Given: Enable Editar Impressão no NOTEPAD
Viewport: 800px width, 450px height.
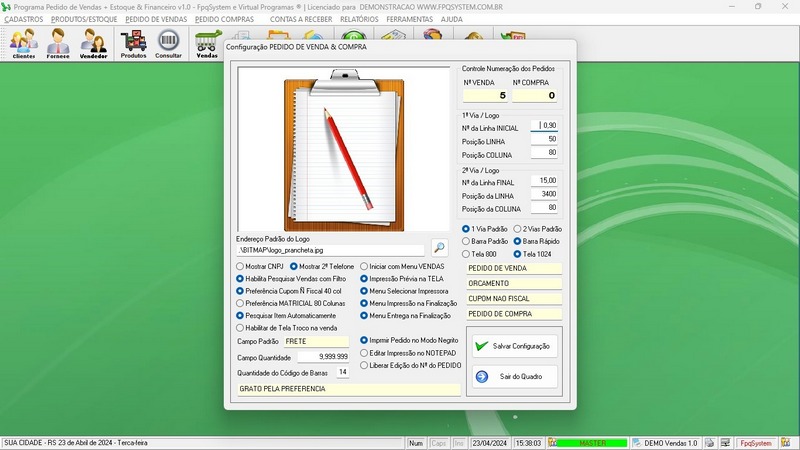Looking at the screenshot, I should pos(364,353).
